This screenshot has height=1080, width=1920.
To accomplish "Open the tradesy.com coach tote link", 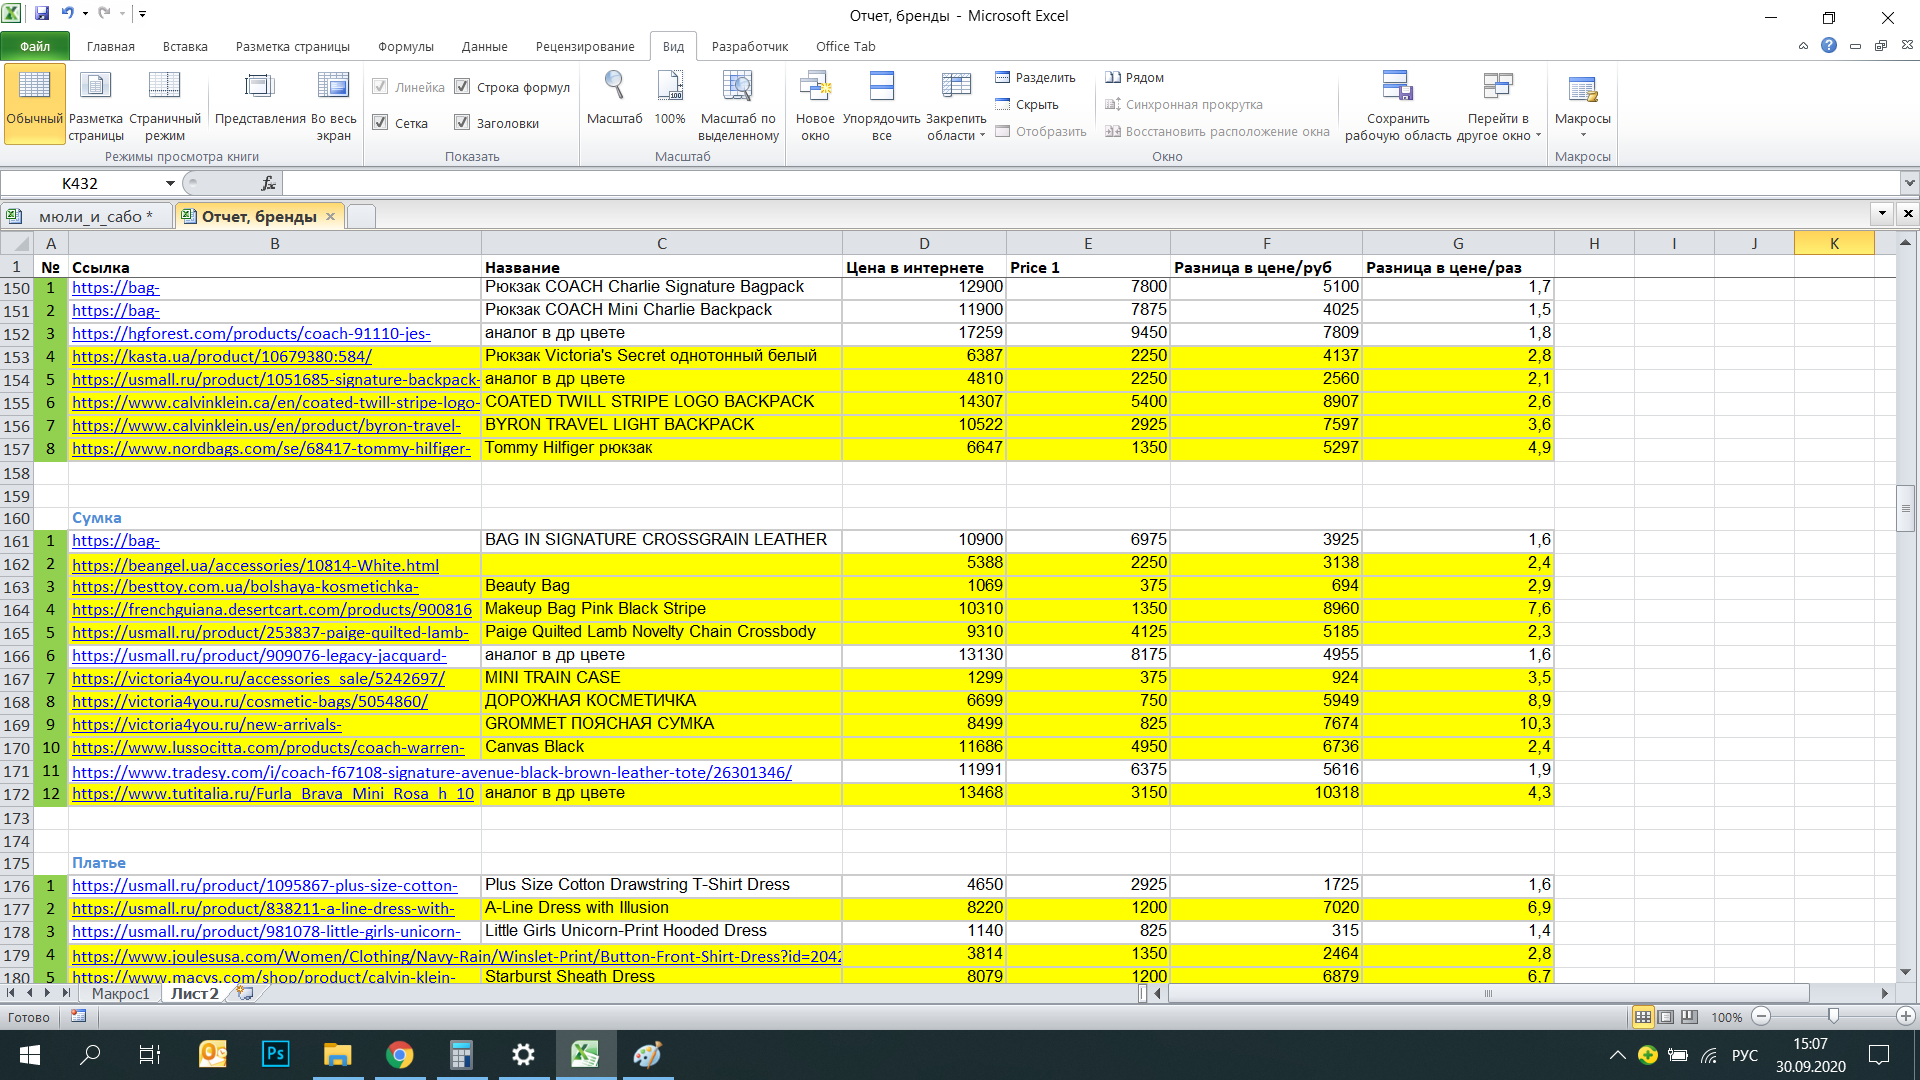I will pos(432,773).
